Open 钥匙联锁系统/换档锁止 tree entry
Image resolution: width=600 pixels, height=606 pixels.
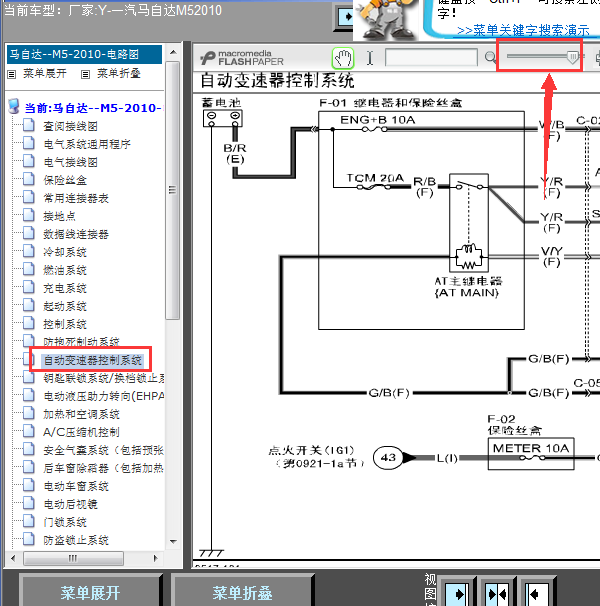click(104, 378)
